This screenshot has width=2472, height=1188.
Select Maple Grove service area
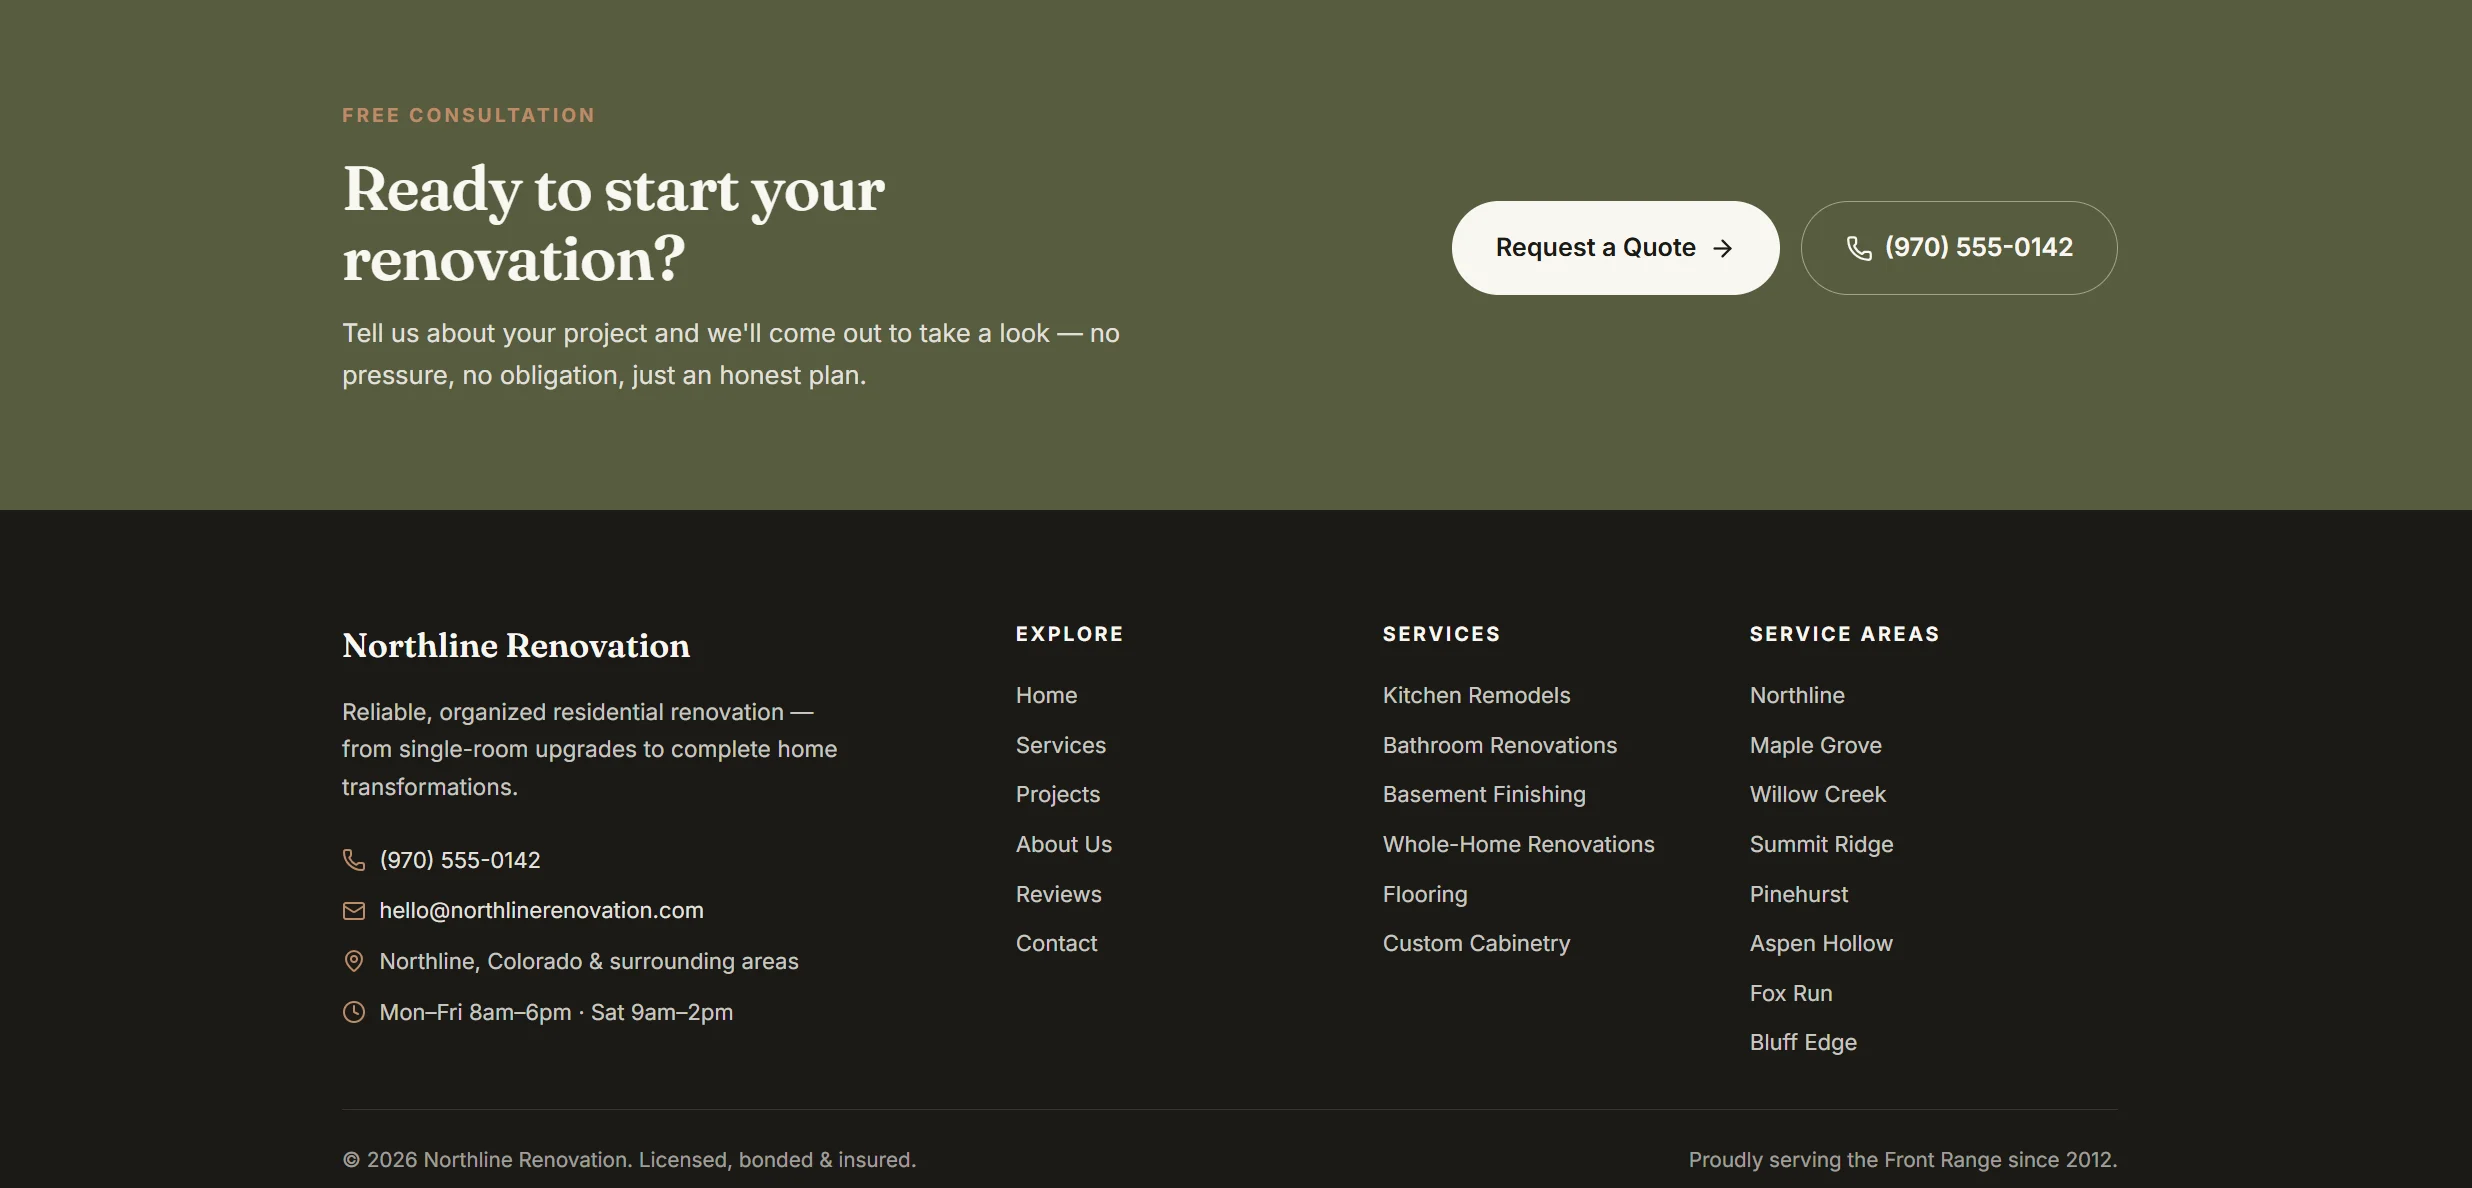1815,745
